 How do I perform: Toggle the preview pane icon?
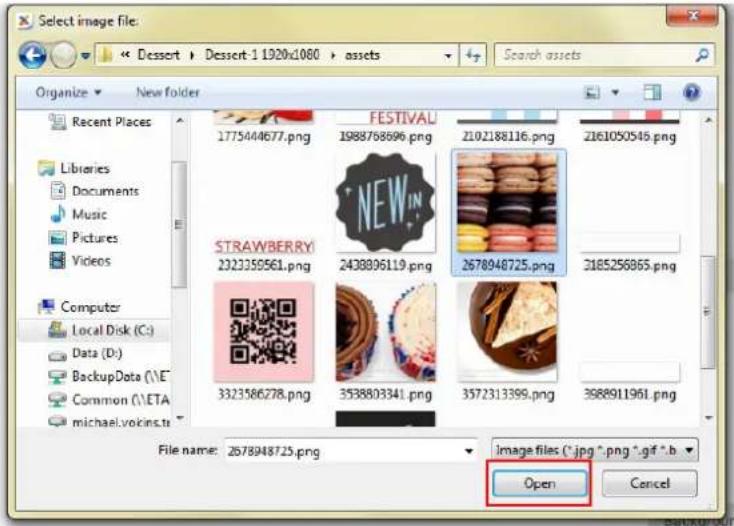pos(652,92)
